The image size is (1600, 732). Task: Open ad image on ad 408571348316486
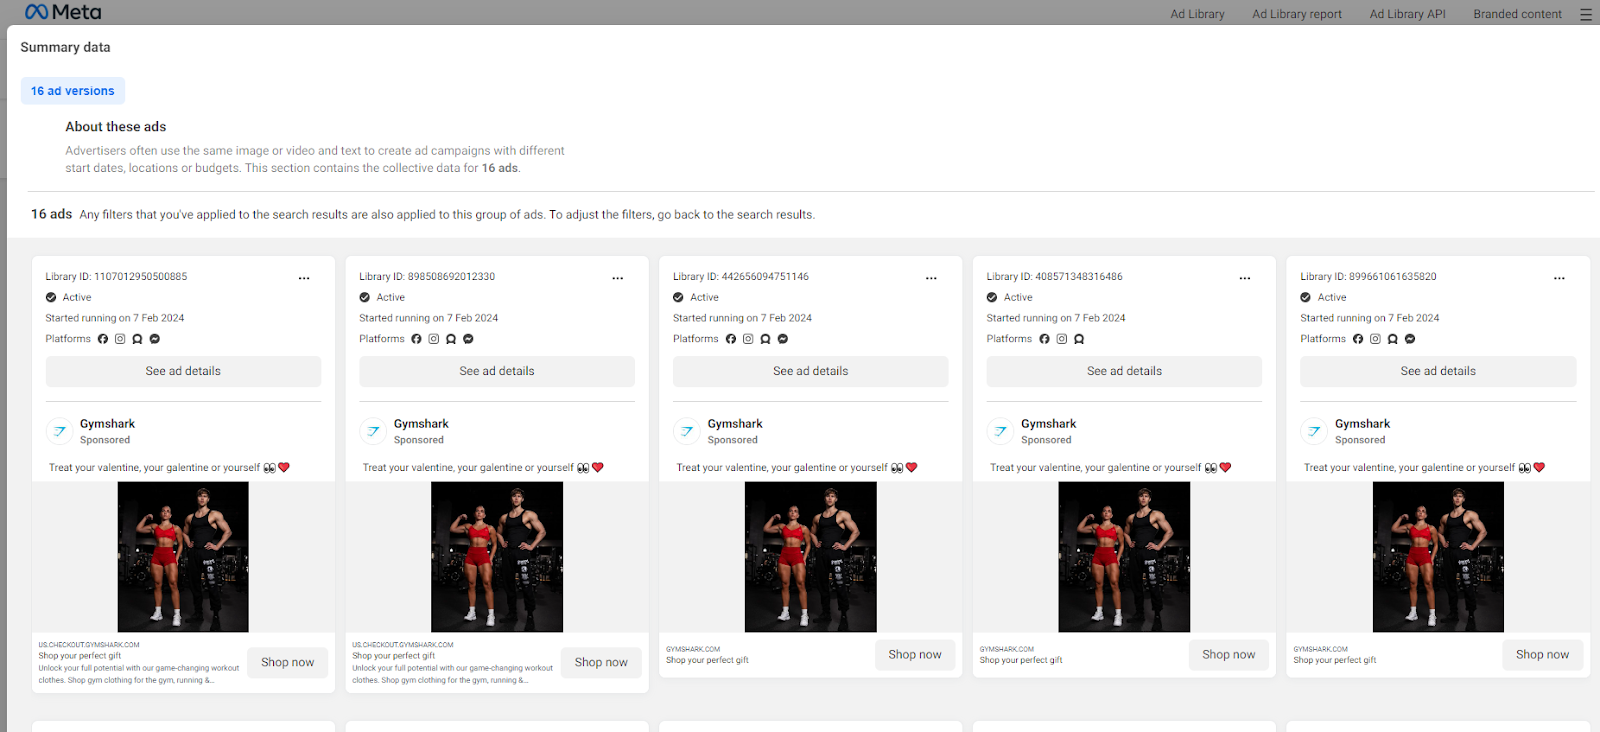1124,557
